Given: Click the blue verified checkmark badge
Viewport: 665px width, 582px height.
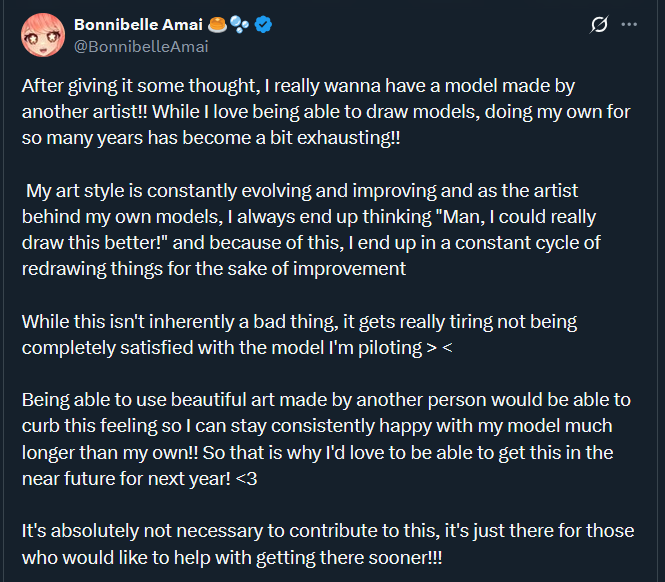Looking at the screenshot, I should [262, 24].
